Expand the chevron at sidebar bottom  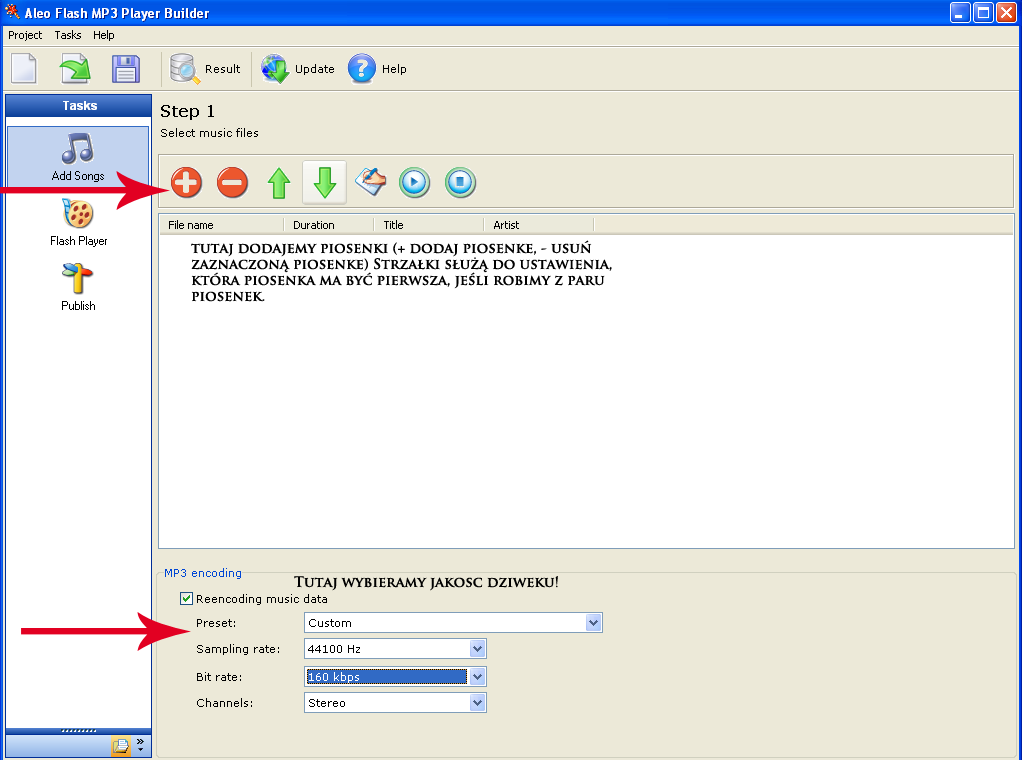click(140, 745)
